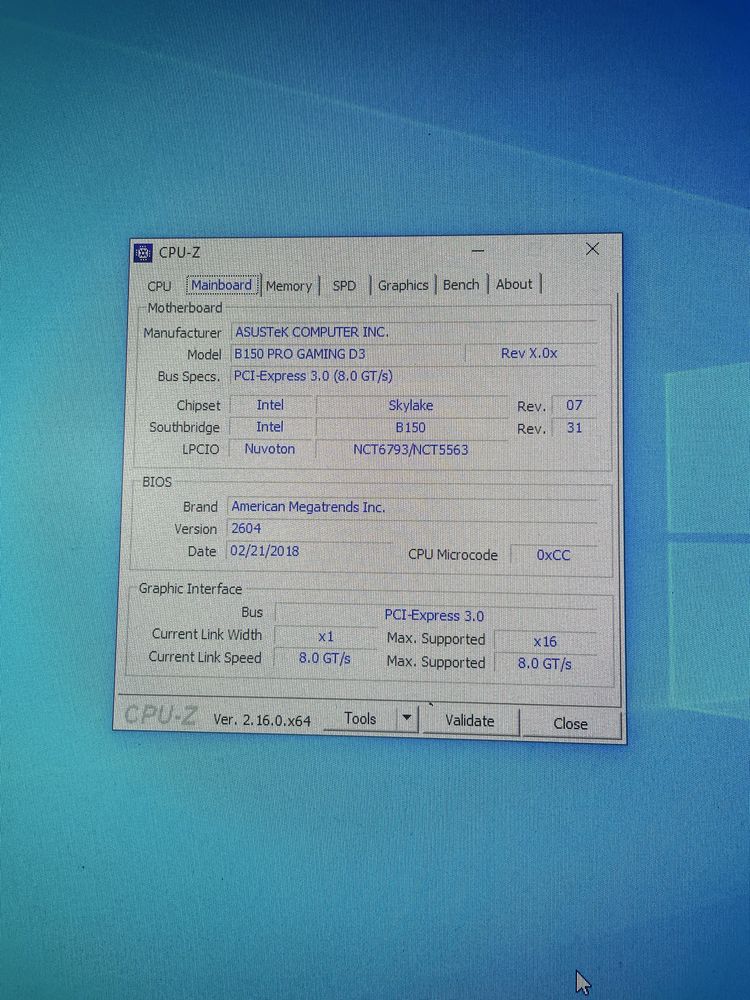Click the Skylake chipset value

411,406
